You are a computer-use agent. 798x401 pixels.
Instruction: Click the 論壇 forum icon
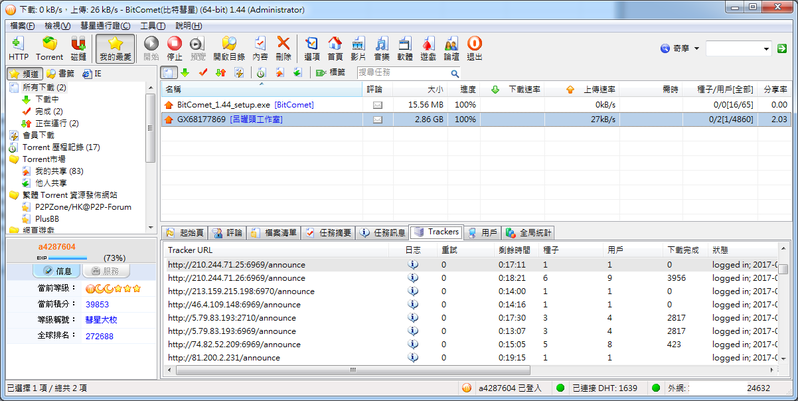(x=451, y=49)
